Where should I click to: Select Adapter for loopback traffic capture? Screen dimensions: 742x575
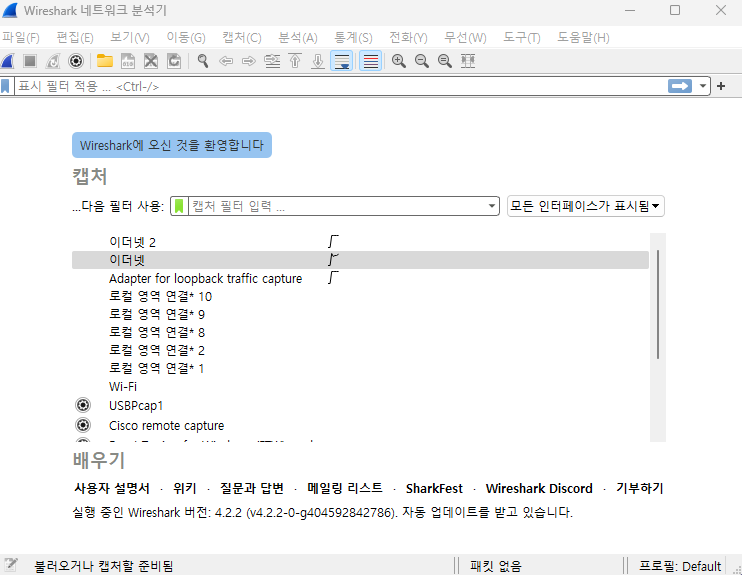coord(360,278)
